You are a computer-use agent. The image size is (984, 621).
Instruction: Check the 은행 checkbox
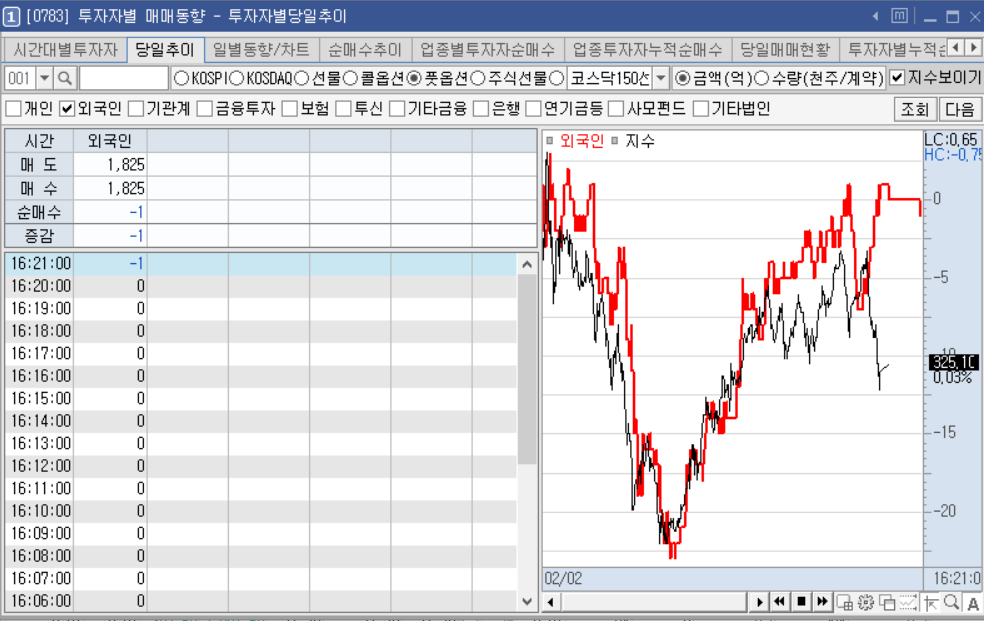481,109
